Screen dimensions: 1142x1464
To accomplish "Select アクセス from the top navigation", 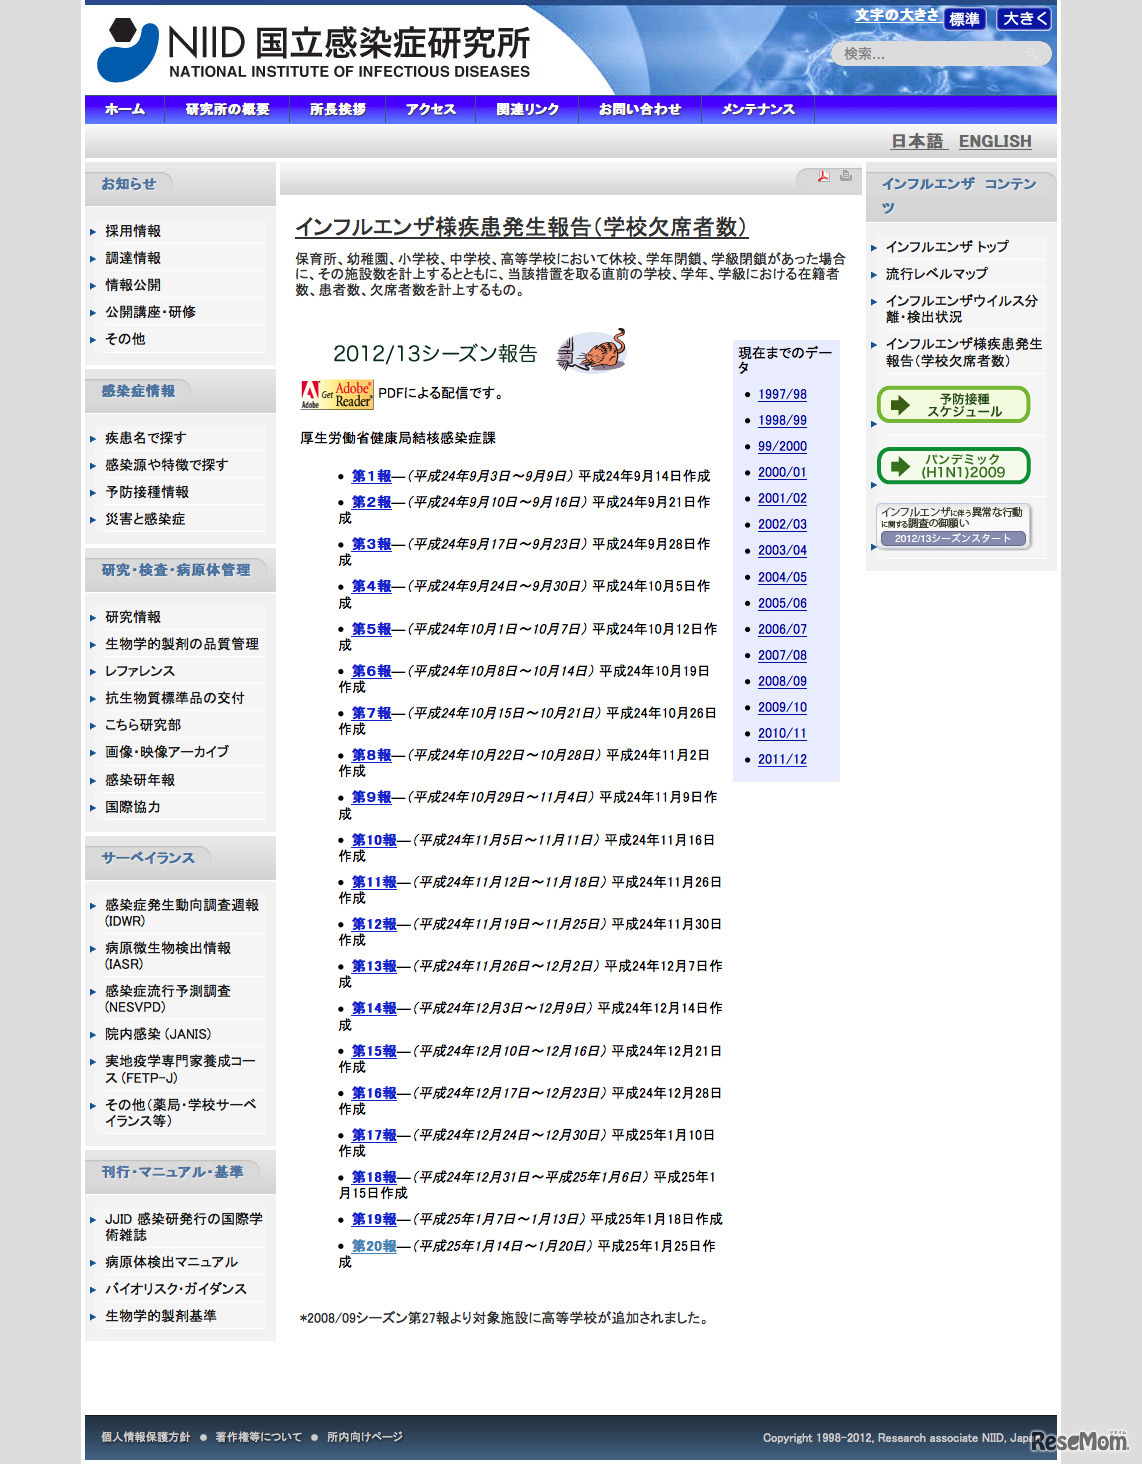I will [x=430, y=109].
